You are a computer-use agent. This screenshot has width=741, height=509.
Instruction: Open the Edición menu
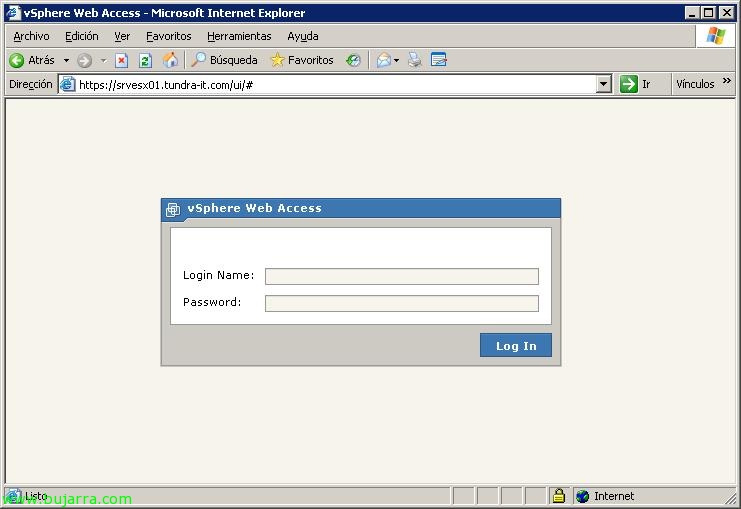coord(82,36)
